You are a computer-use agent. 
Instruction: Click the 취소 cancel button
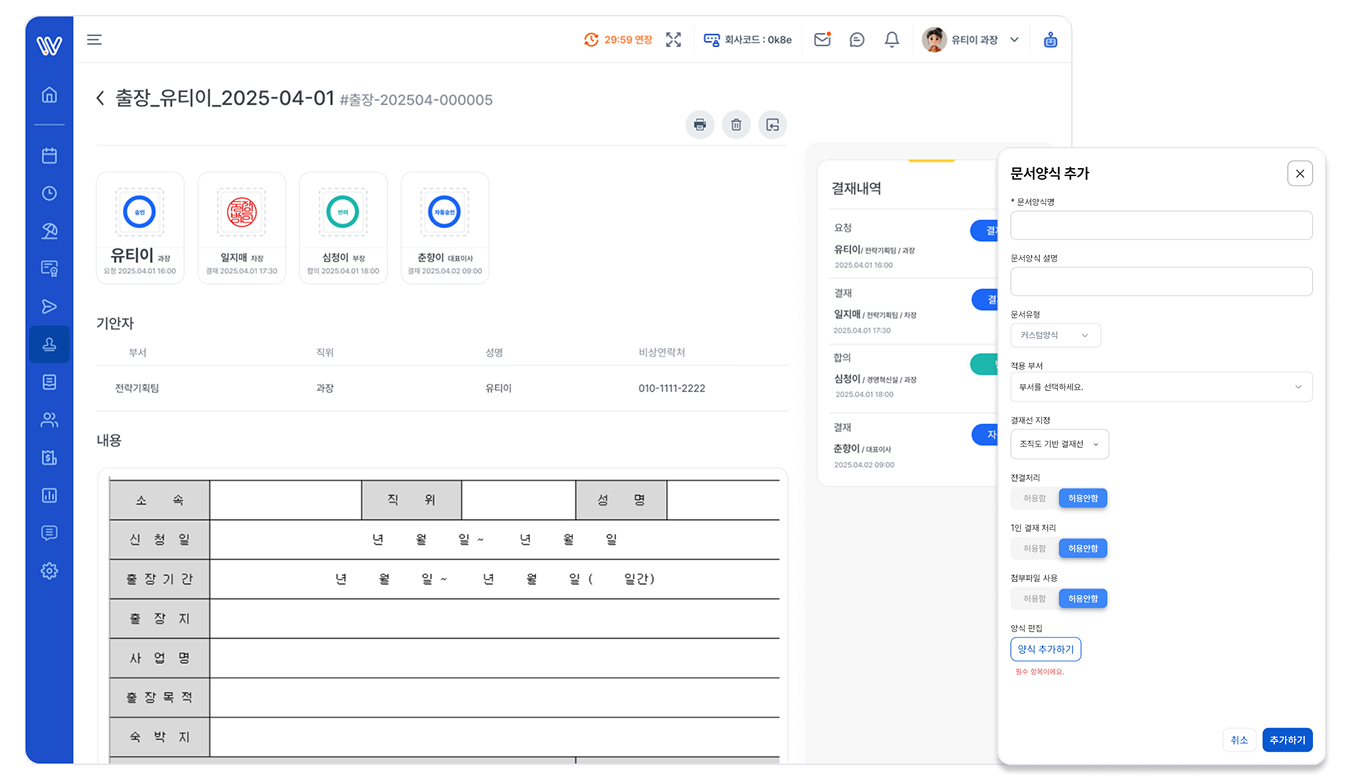(1239, 740)
